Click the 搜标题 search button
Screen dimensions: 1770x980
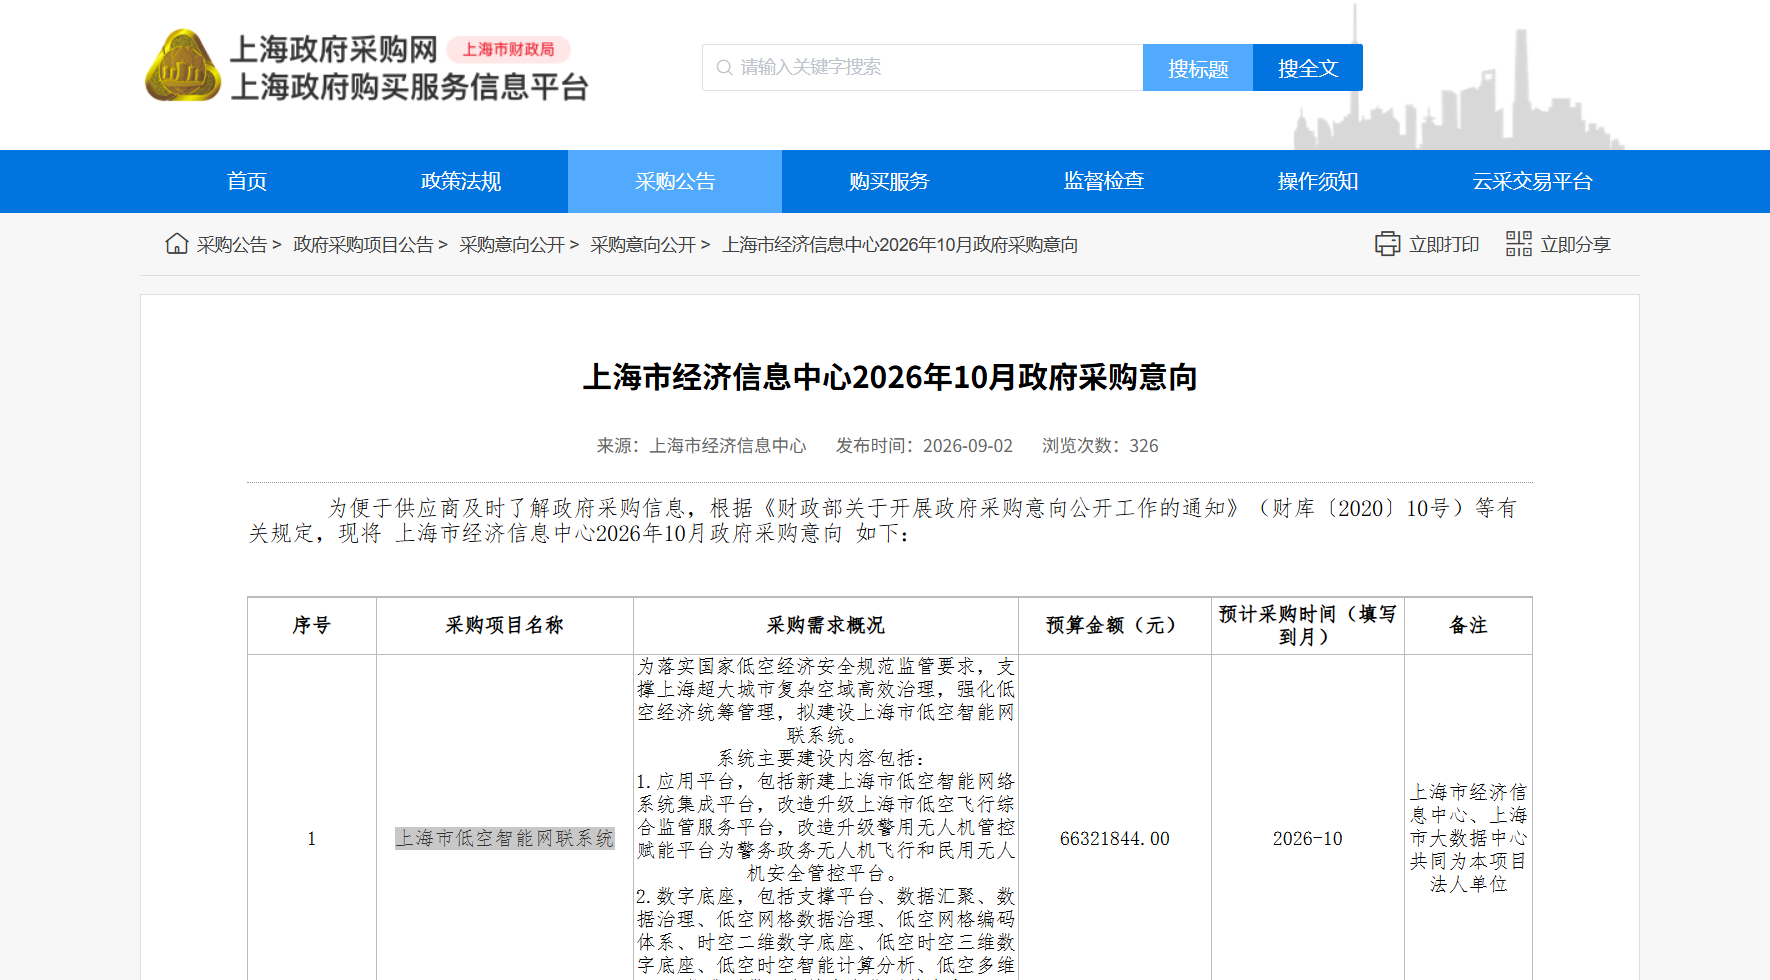pos(1198,68)
